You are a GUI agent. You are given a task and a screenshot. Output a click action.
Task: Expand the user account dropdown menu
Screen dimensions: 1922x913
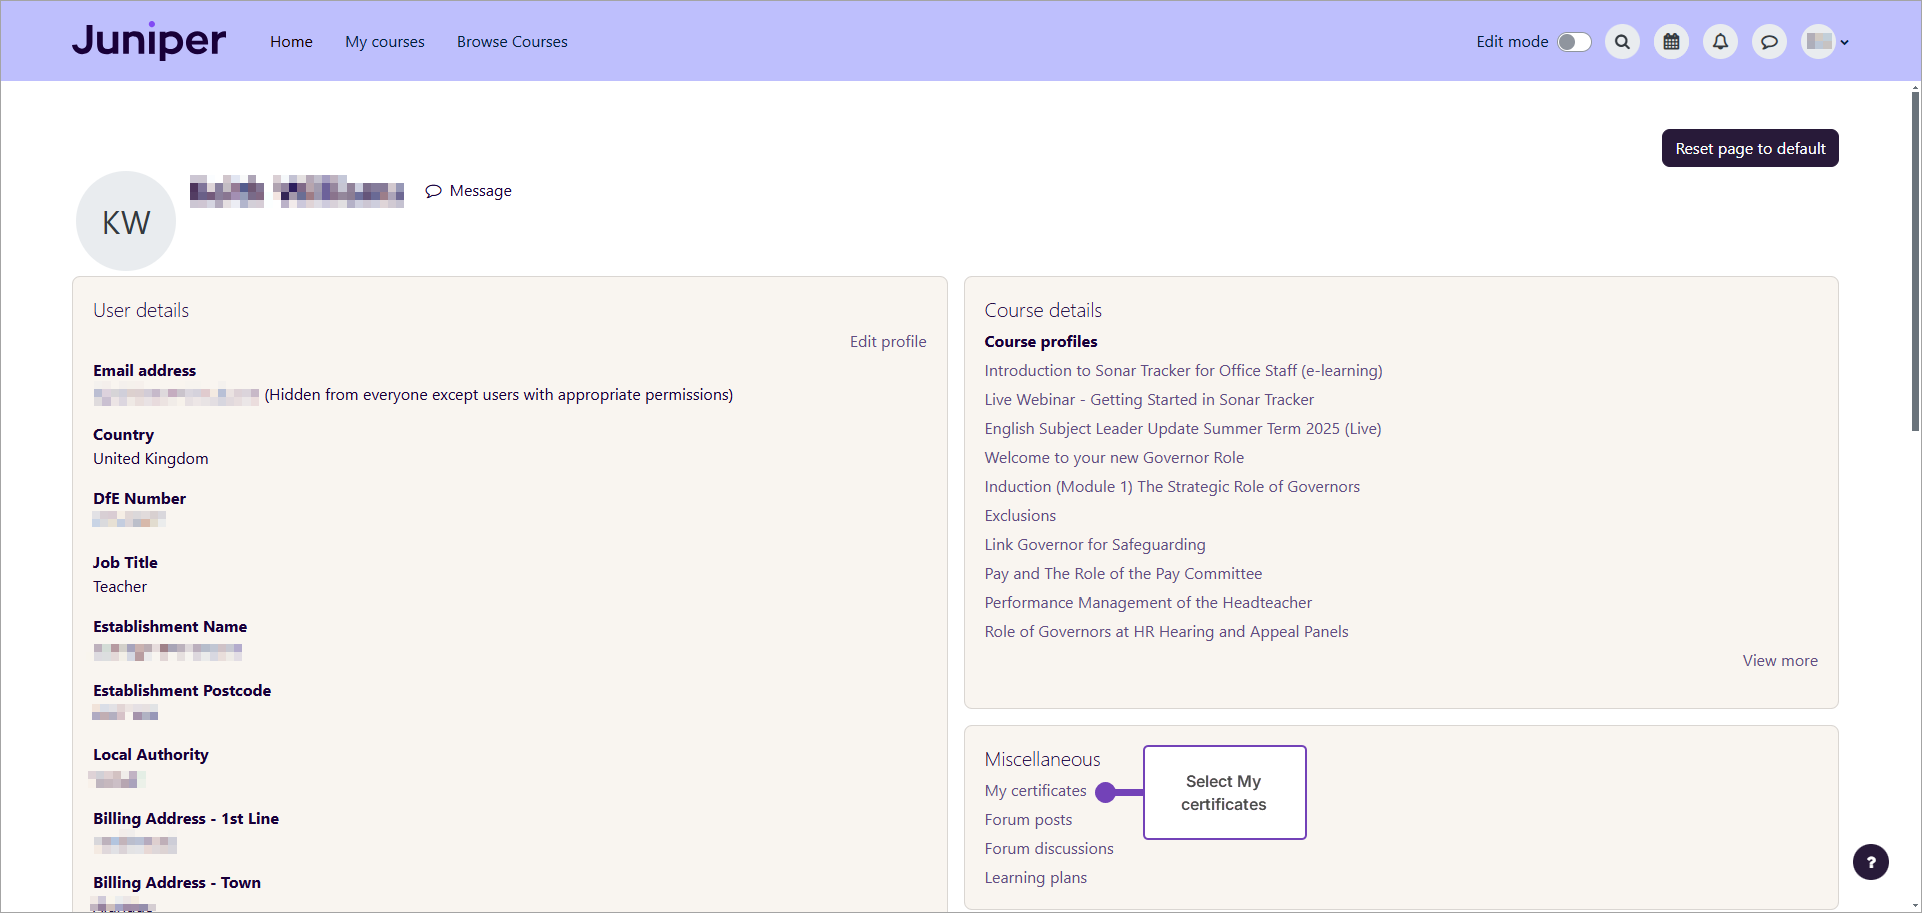1845,41
